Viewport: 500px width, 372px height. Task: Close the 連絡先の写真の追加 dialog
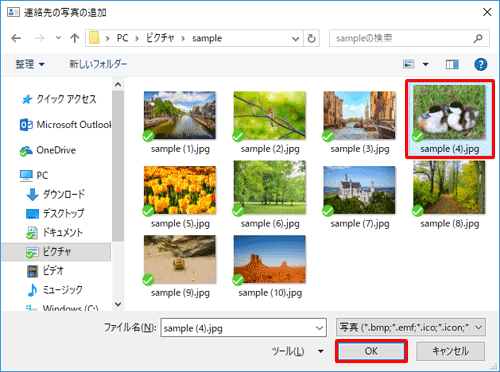click(x=487, y=12)
